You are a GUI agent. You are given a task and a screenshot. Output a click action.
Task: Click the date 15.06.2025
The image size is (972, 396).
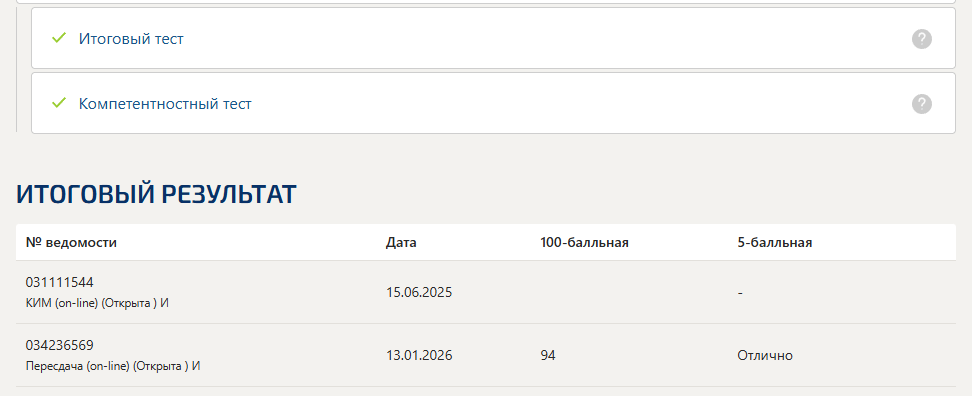[x=419, y=293]
